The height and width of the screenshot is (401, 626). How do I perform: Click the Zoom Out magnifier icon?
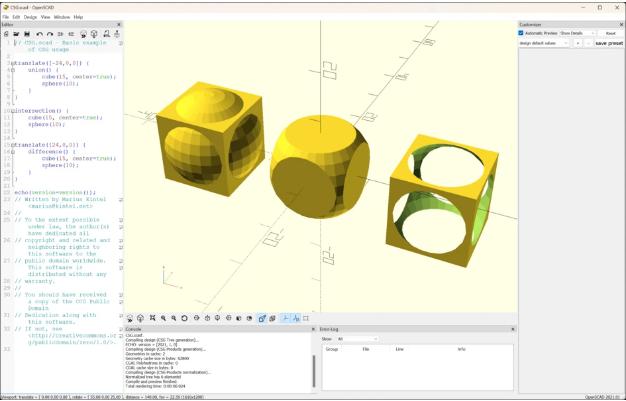point(174,318)
